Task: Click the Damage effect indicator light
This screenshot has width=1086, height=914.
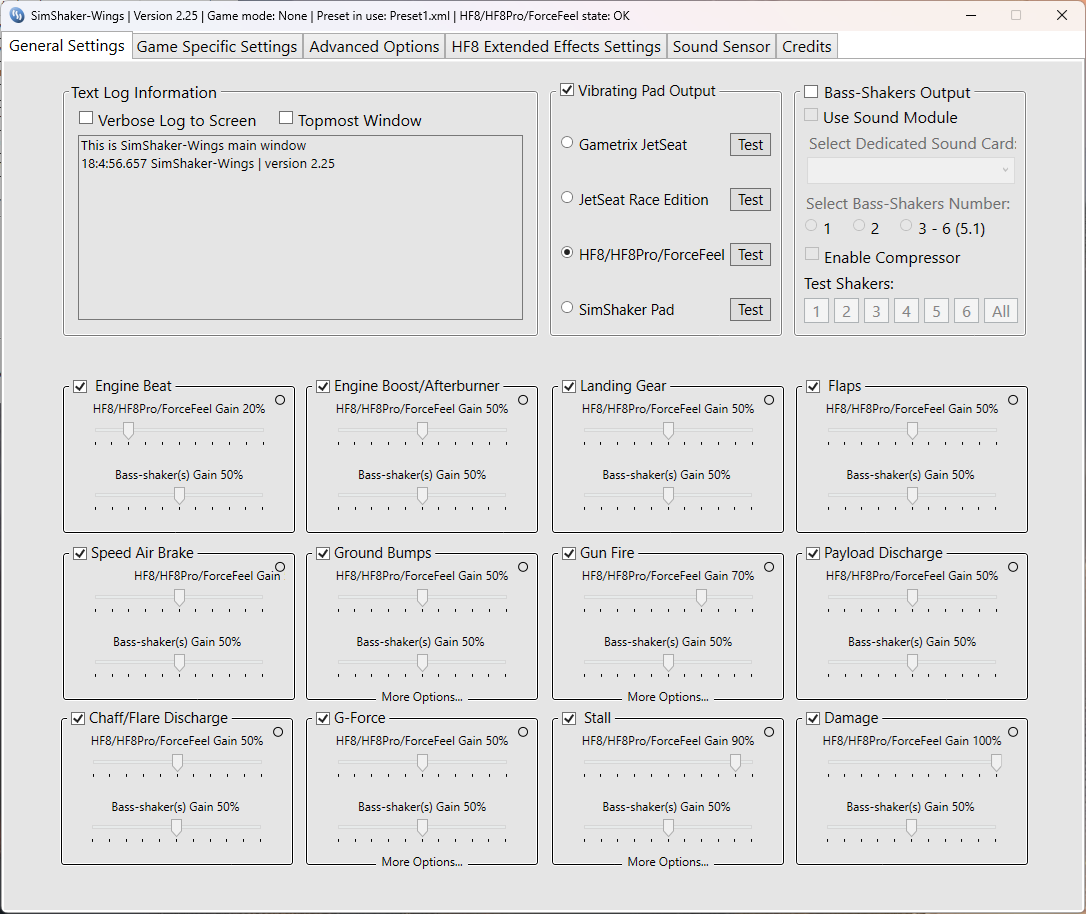Action: pyautogui.click(x=1012, y=731)
